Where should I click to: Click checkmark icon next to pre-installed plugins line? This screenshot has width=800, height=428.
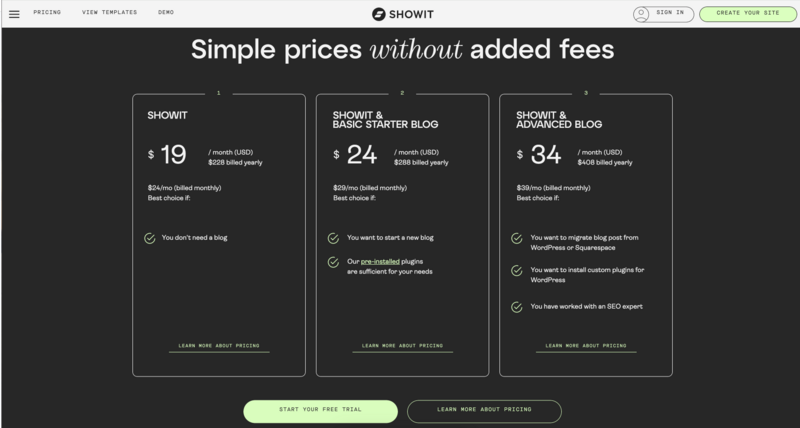coord(333,262)
